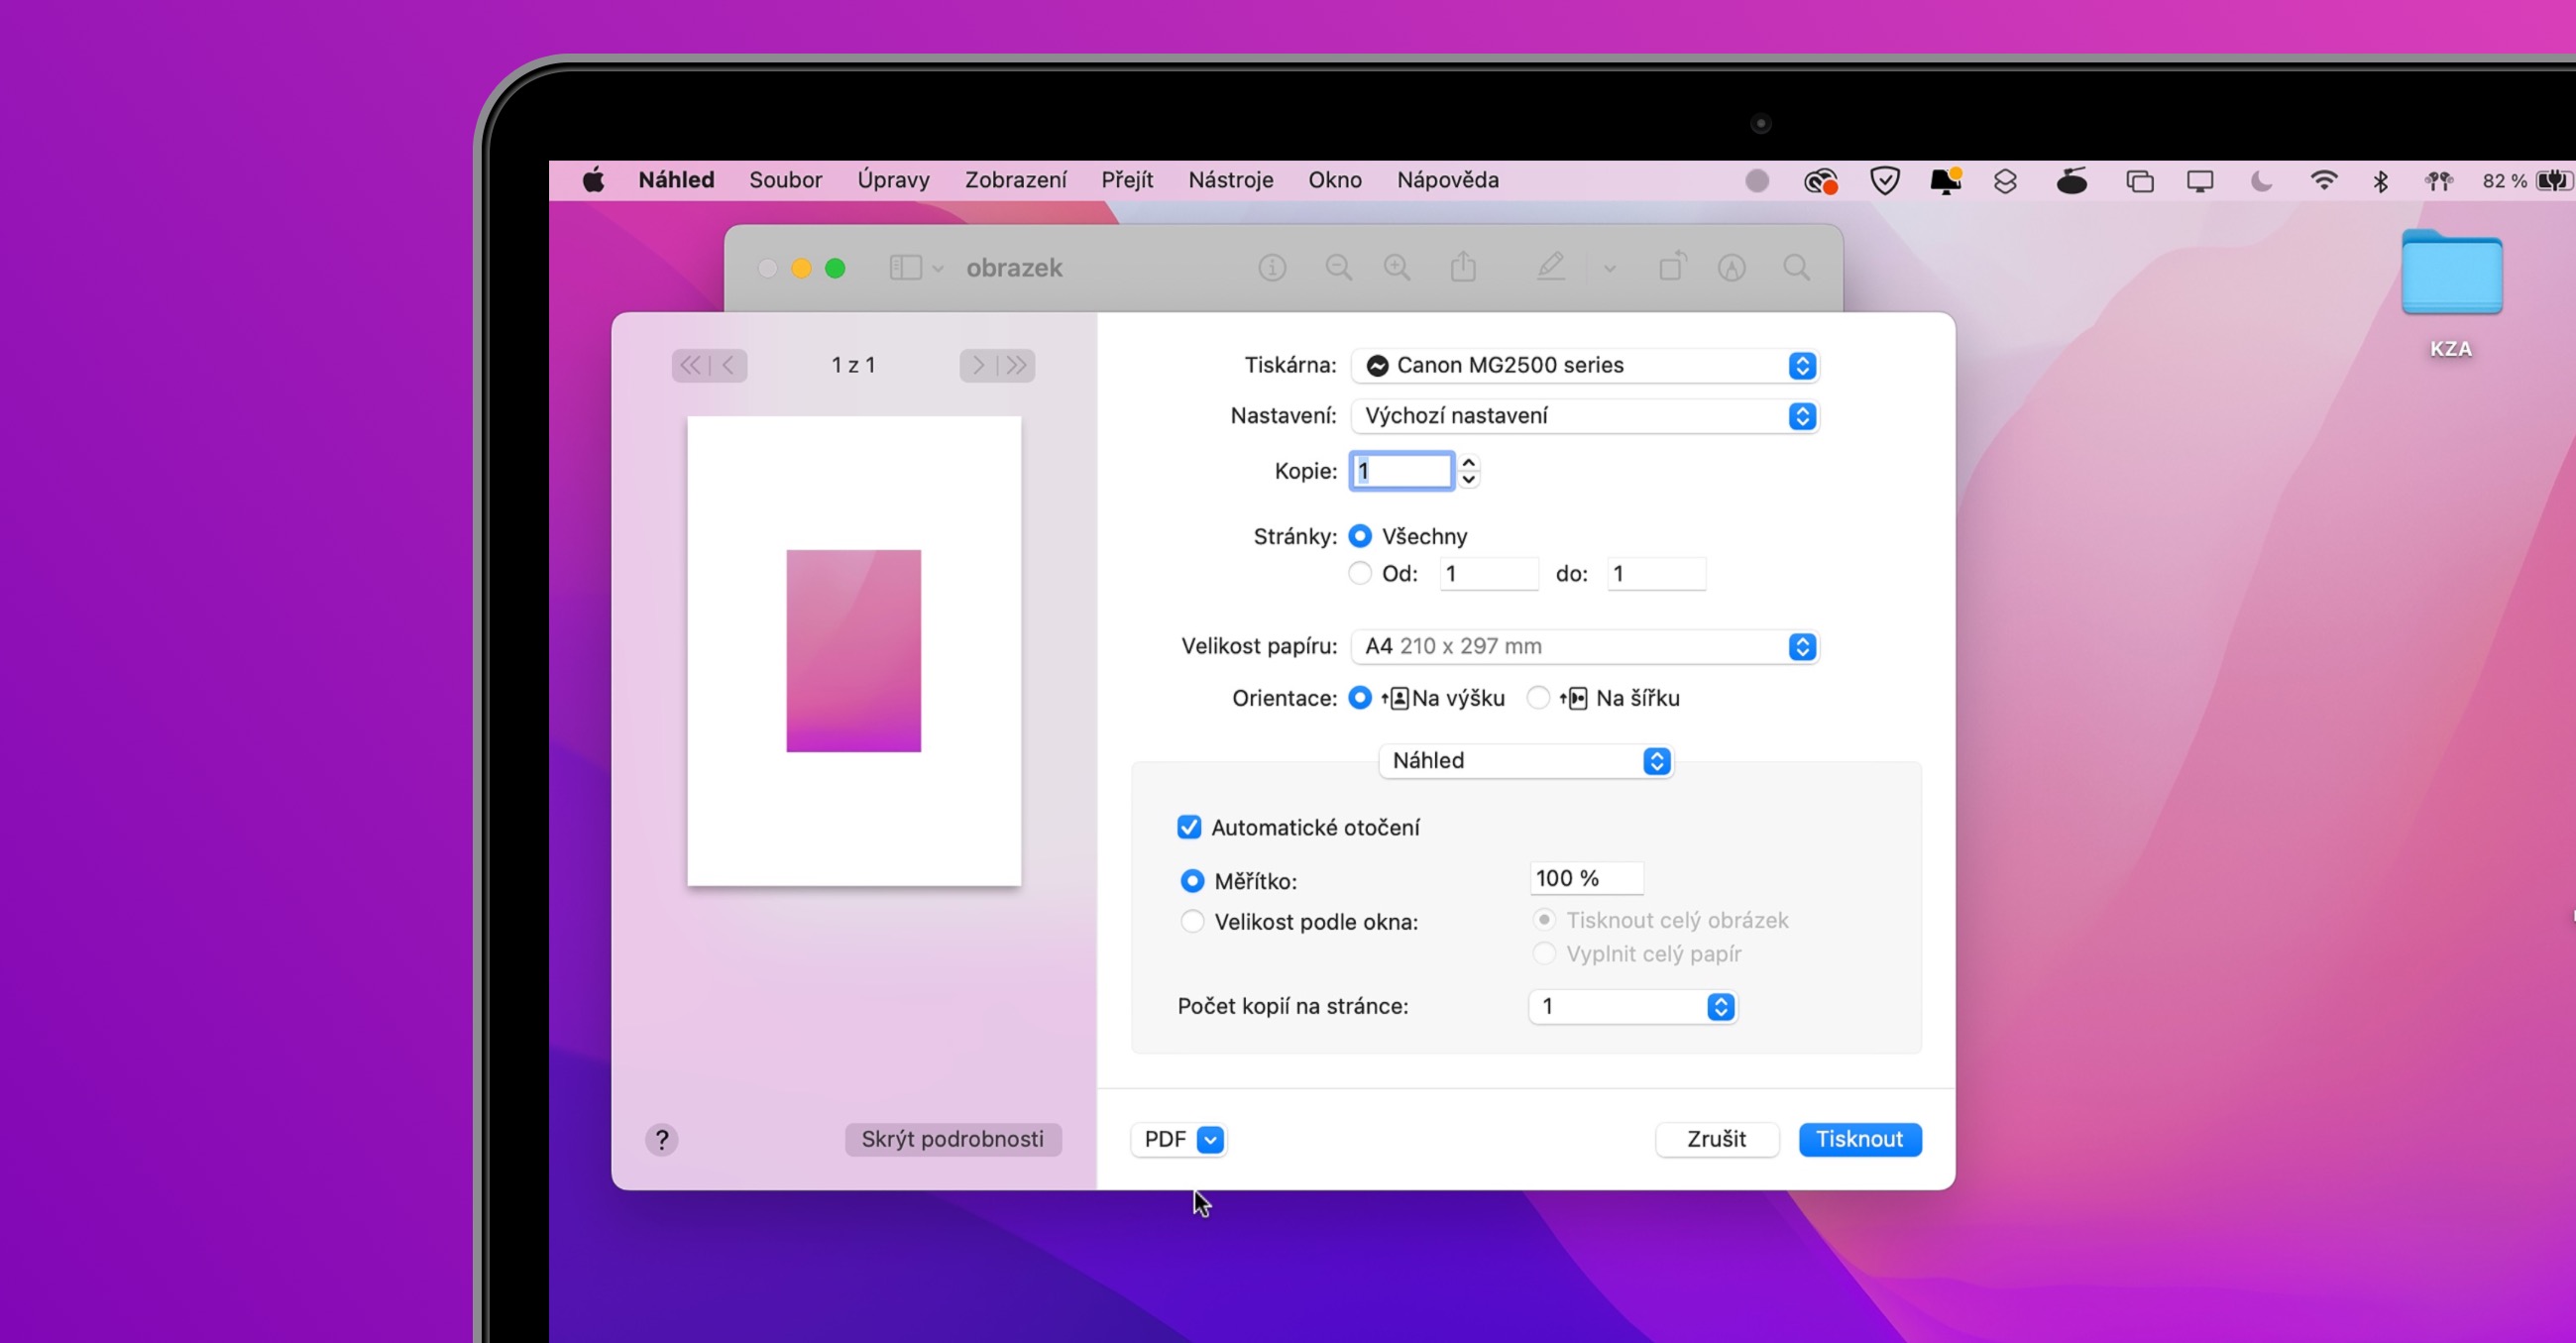Select the Na šířku orientation option
Image resolution: width=2576 pixels, height=1343 pixels.
[x=1539, y=698]
